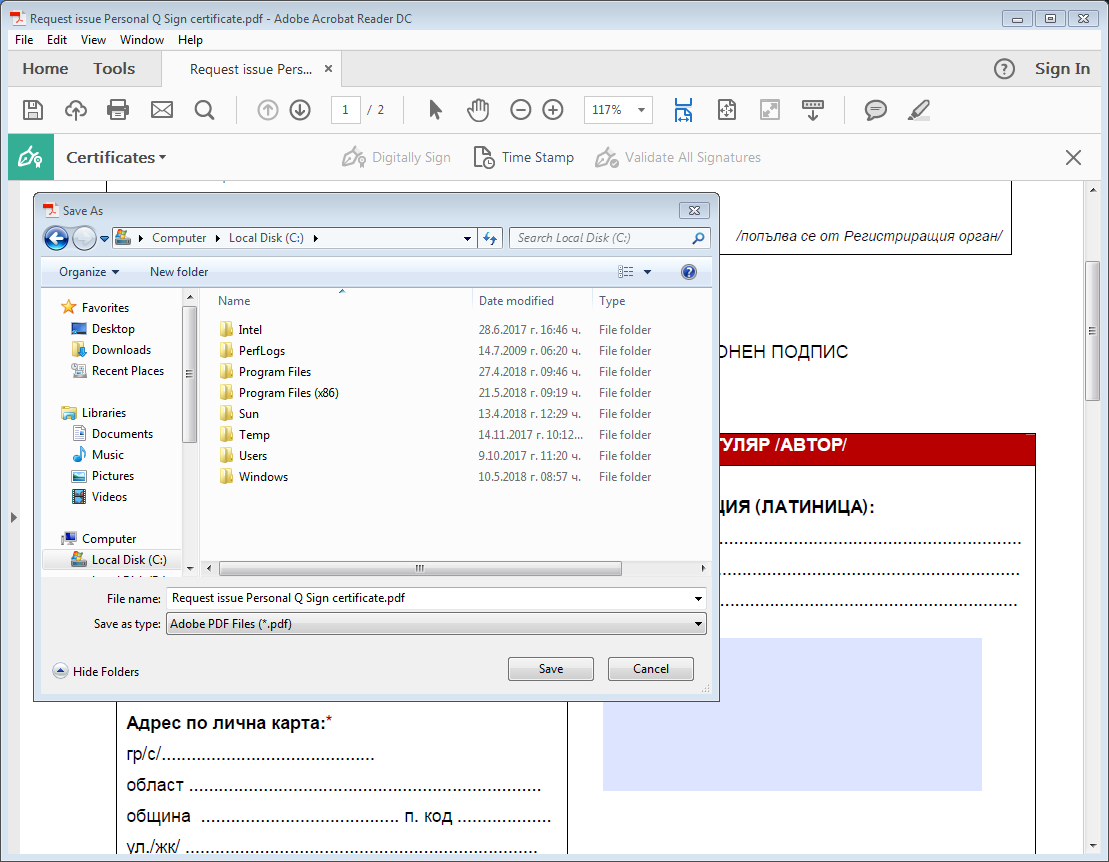
Task: Open the change view dropdown arrow
Action: (647, 272)
